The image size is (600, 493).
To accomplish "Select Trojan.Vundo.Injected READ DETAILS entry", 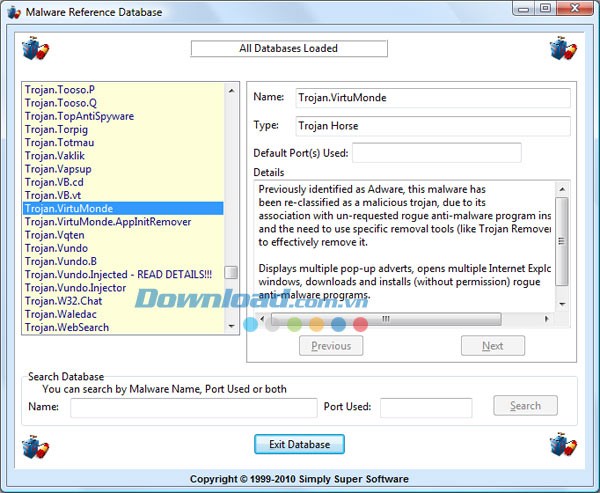I will pos(123,274).
